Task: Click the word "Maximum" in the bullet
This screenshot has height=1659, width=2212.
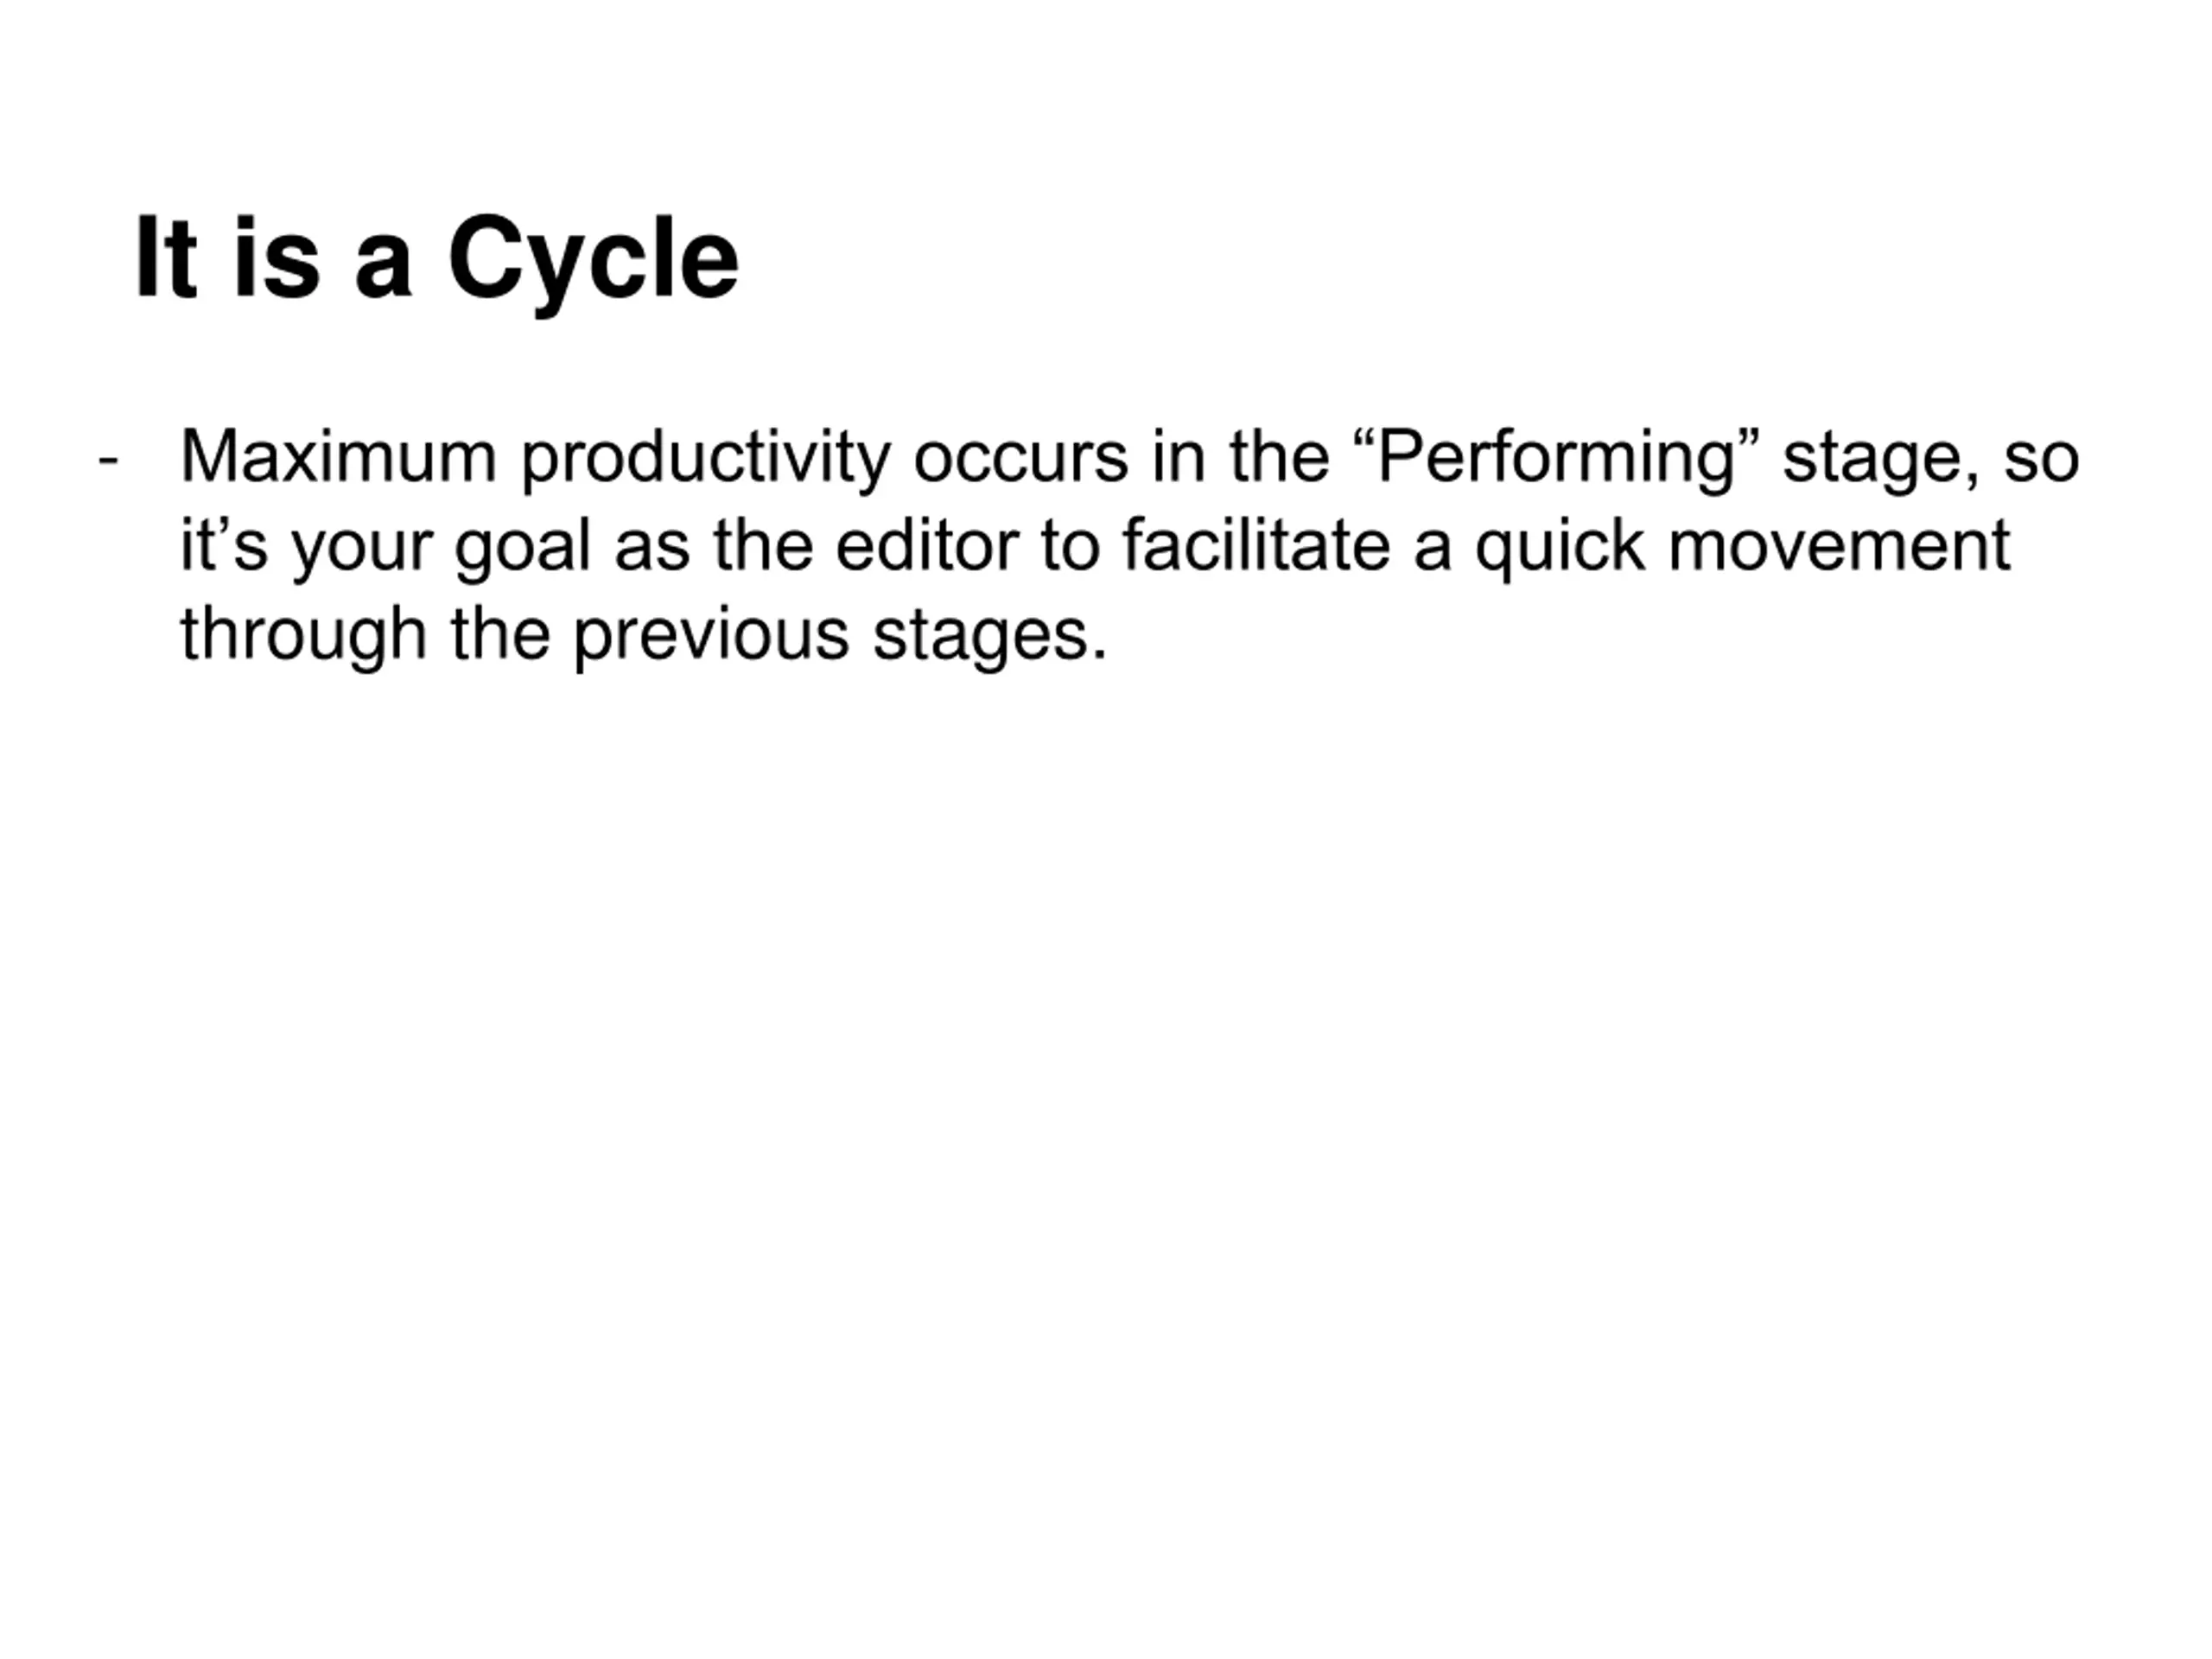Action: click(x=338, y=458)
